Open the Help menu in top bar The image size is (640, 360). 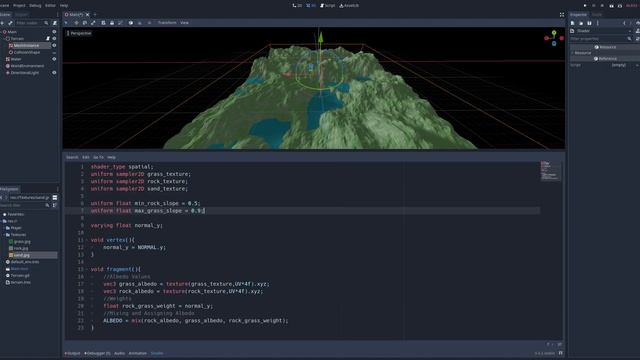64,6
